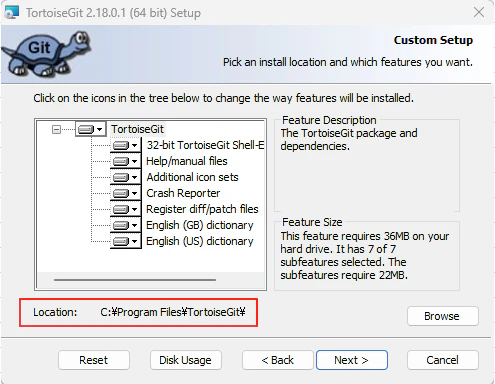
Task: Click the TortoiseGit turtle logo
Action: tap(47, 53)
